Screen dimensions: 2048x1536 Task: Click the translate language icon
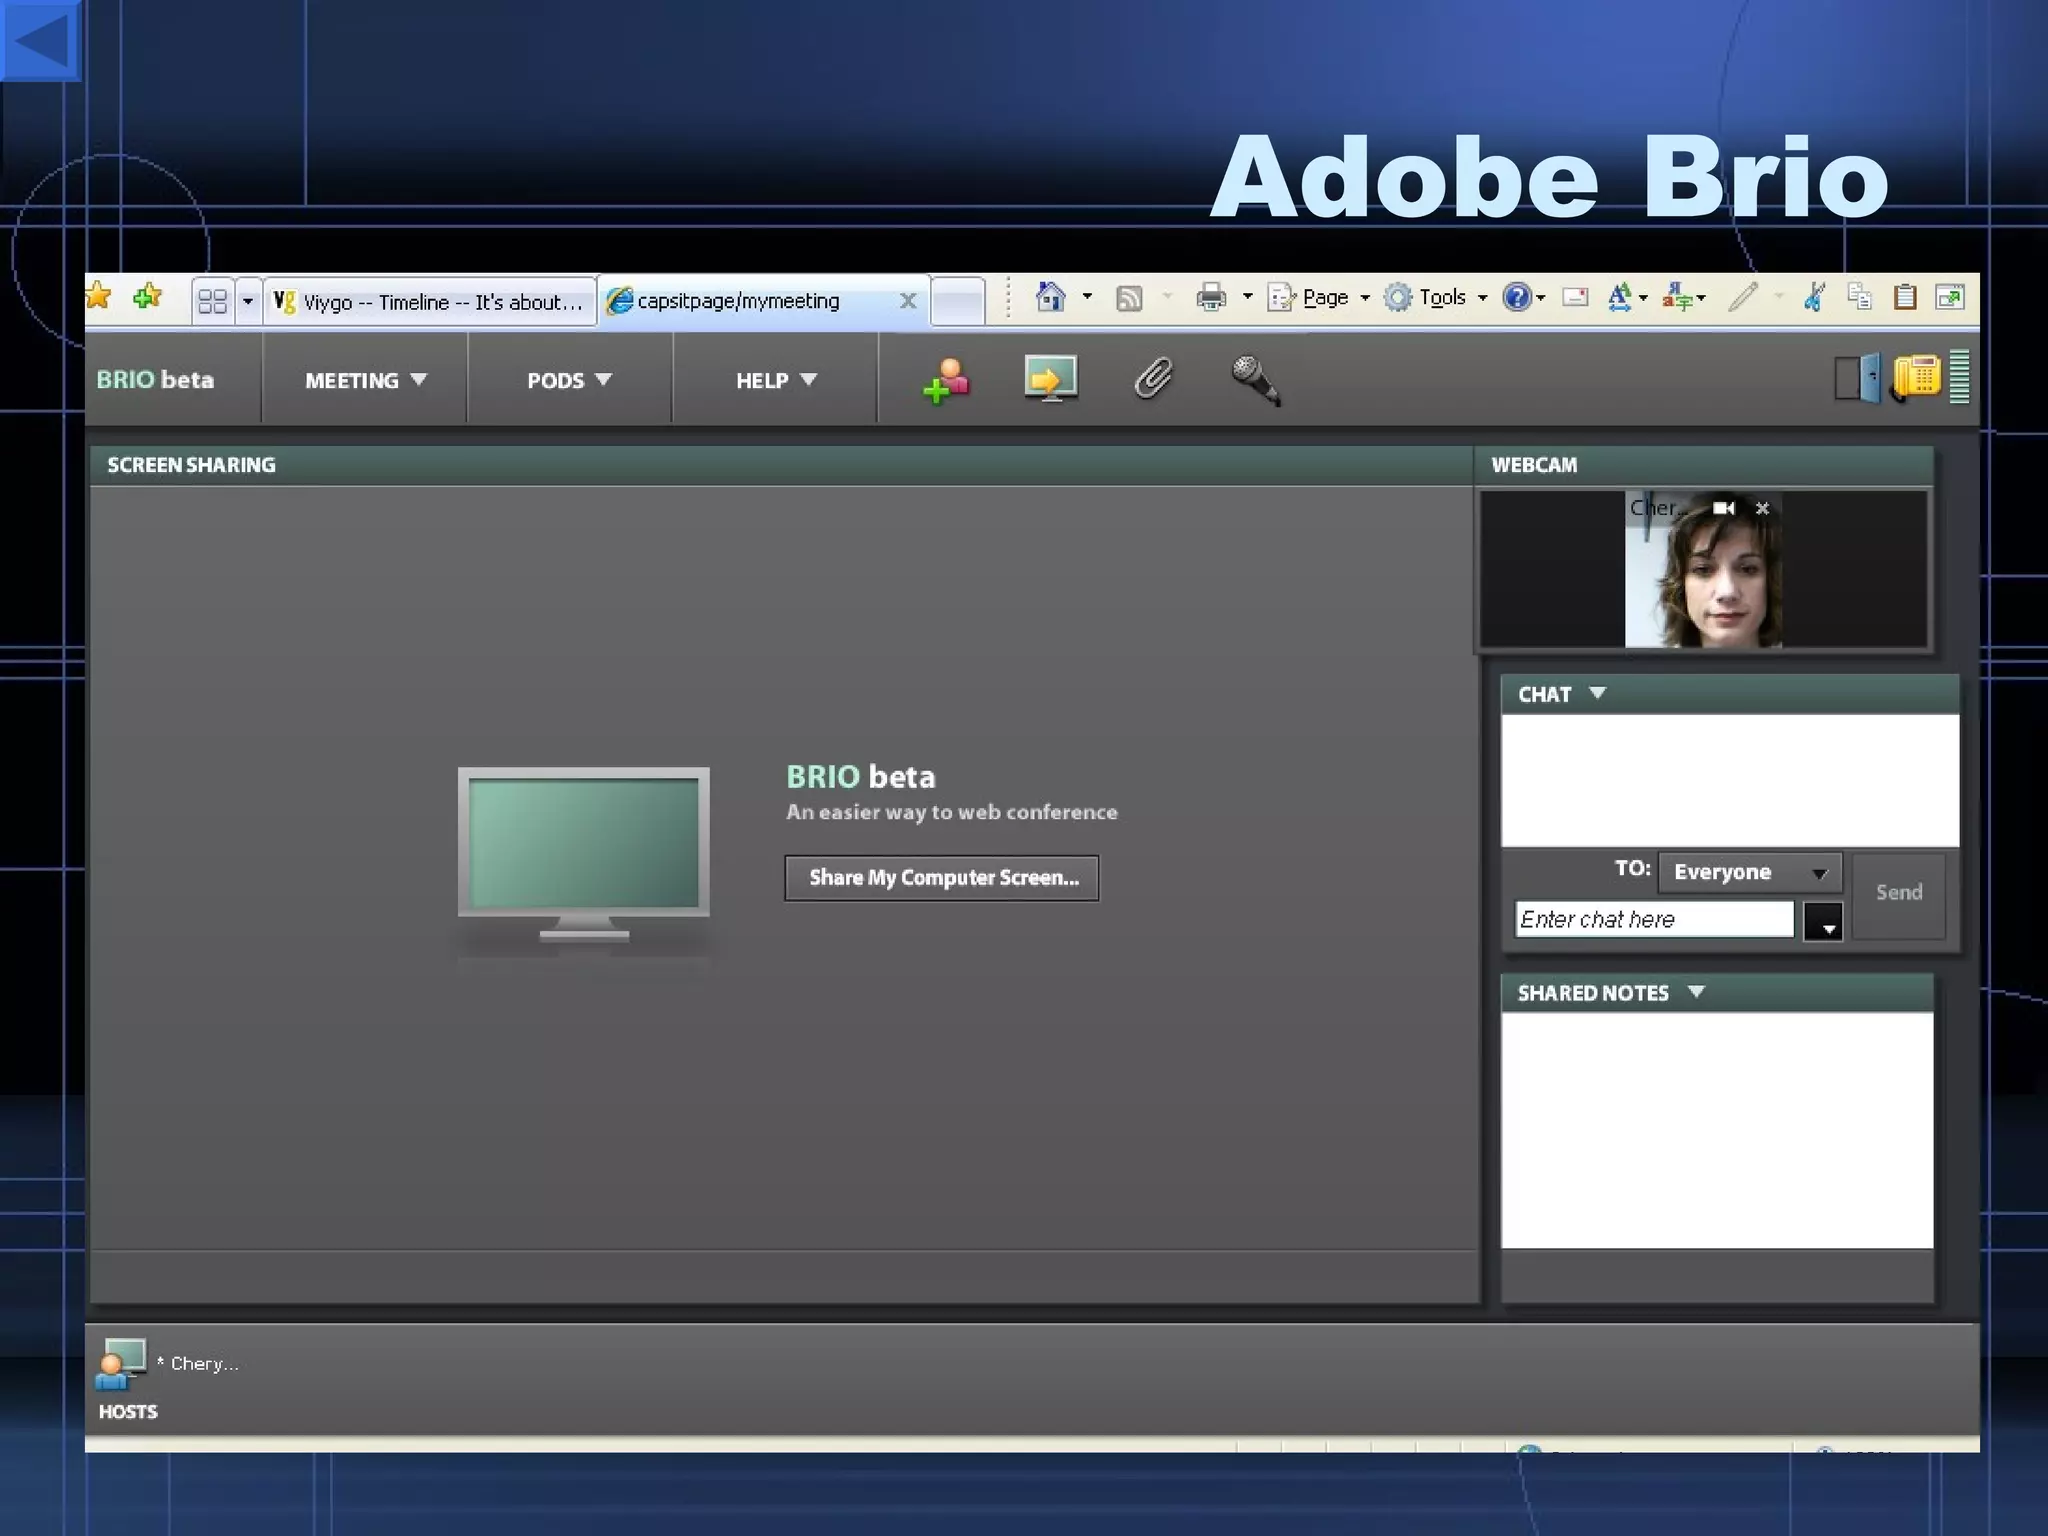pyautogui.click(x=1677, y=297)
